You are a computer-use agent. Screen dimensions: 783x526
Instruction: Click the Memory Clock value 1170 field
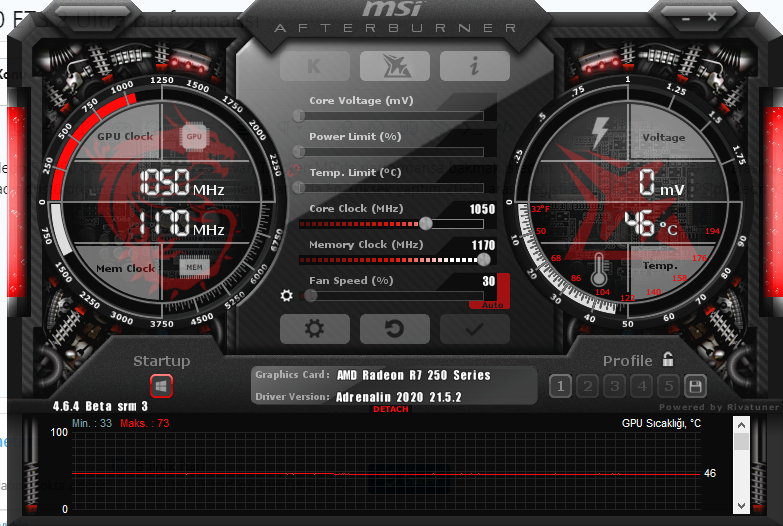point(483,245)
